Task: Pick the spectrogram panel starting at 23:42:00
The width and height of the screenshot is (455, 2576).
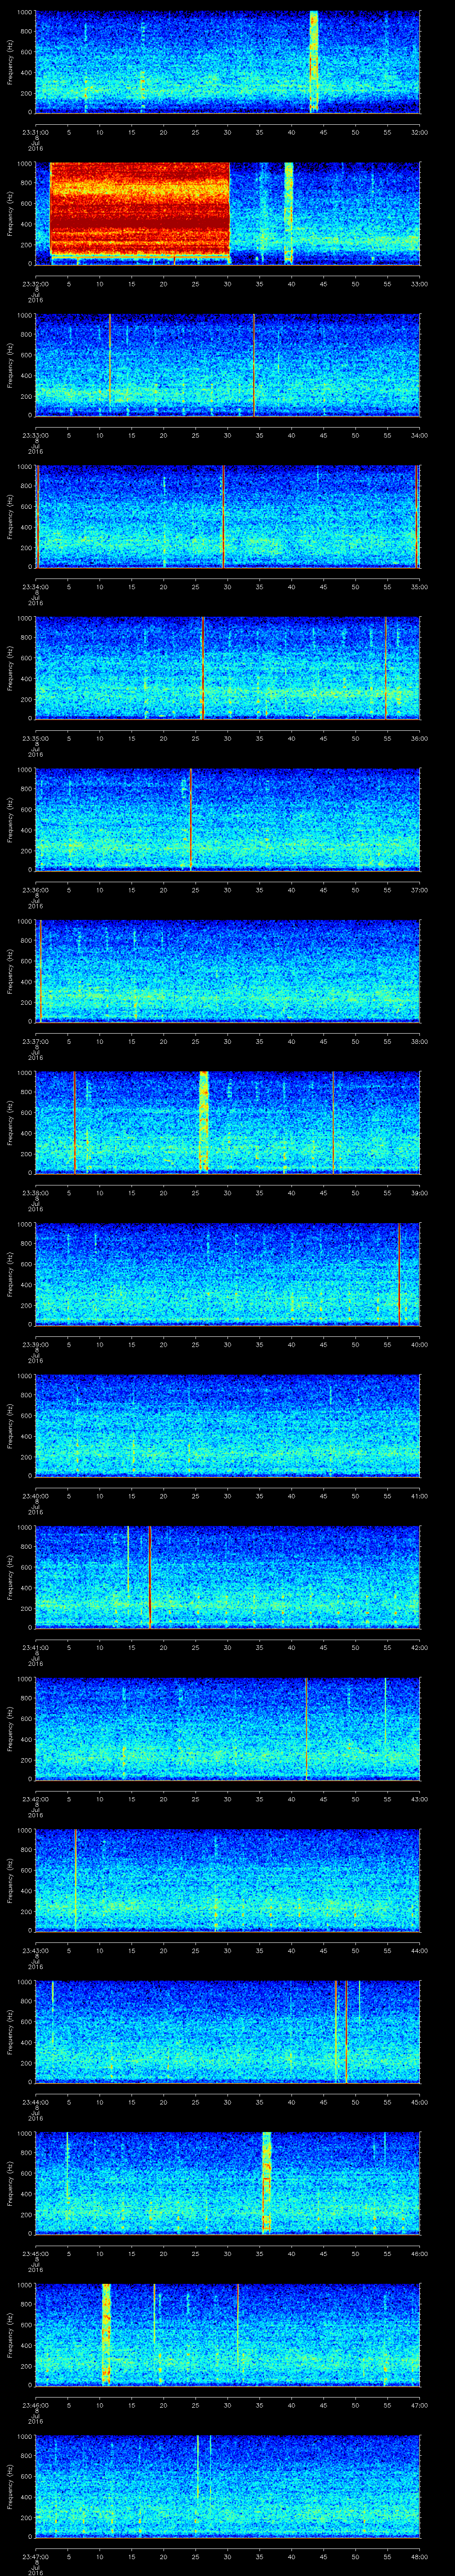Action: pyautogui.click(x=228, y=1729)
